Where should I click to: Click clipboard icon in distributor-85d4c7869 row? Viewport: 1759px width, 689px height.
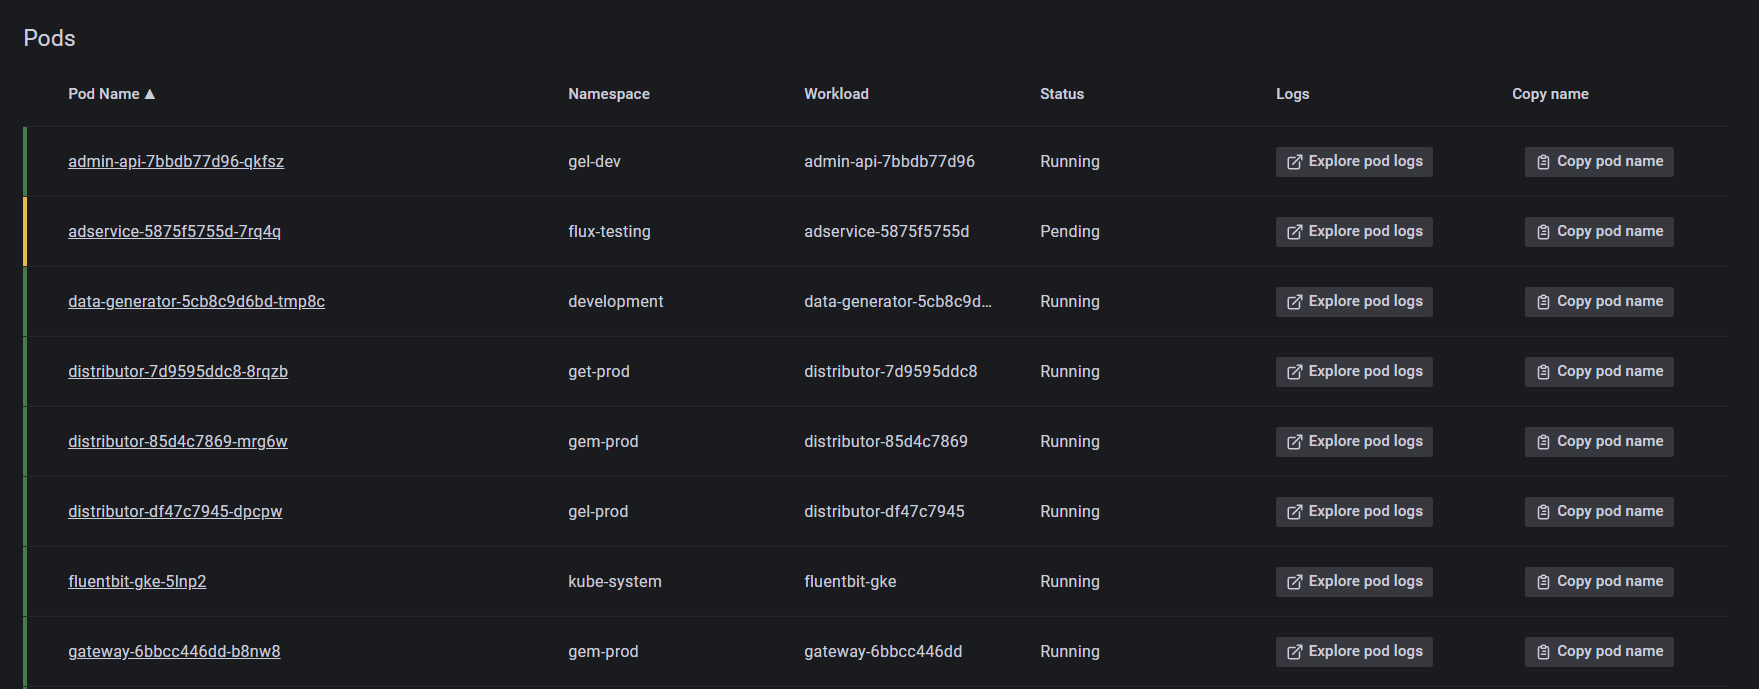coord(1543,442)
